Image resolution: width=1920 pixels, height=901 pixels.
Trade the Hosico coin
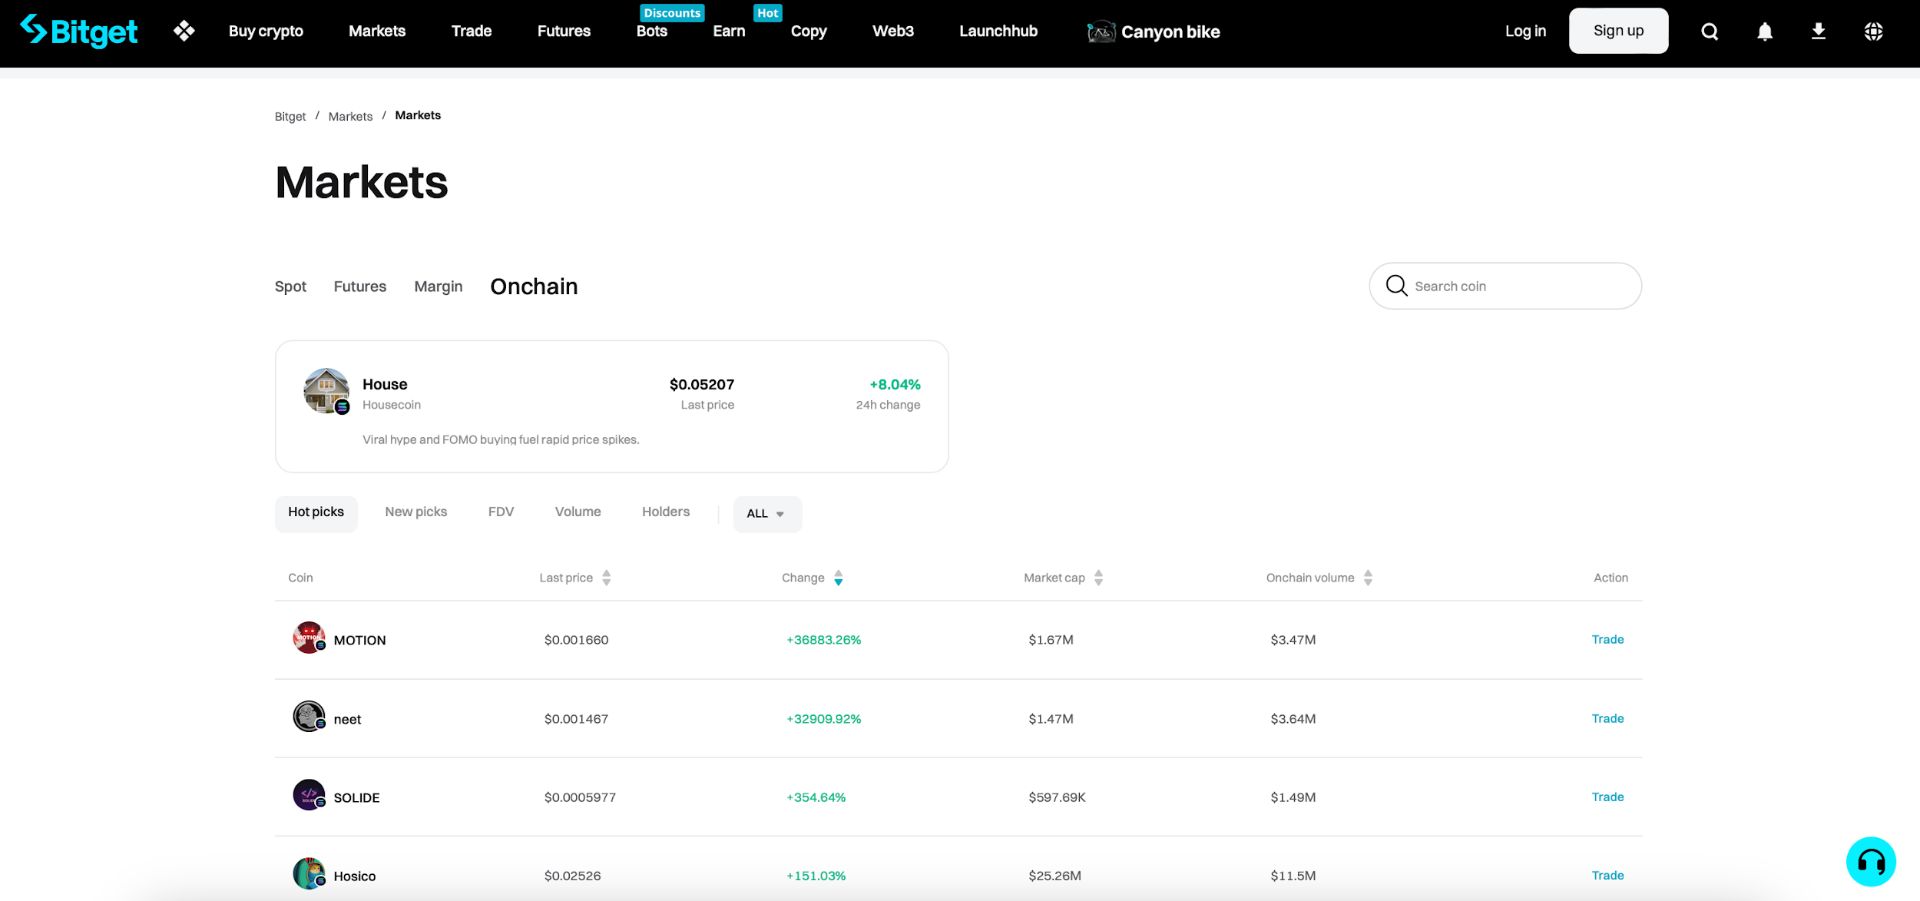[x=1608, y=876]
